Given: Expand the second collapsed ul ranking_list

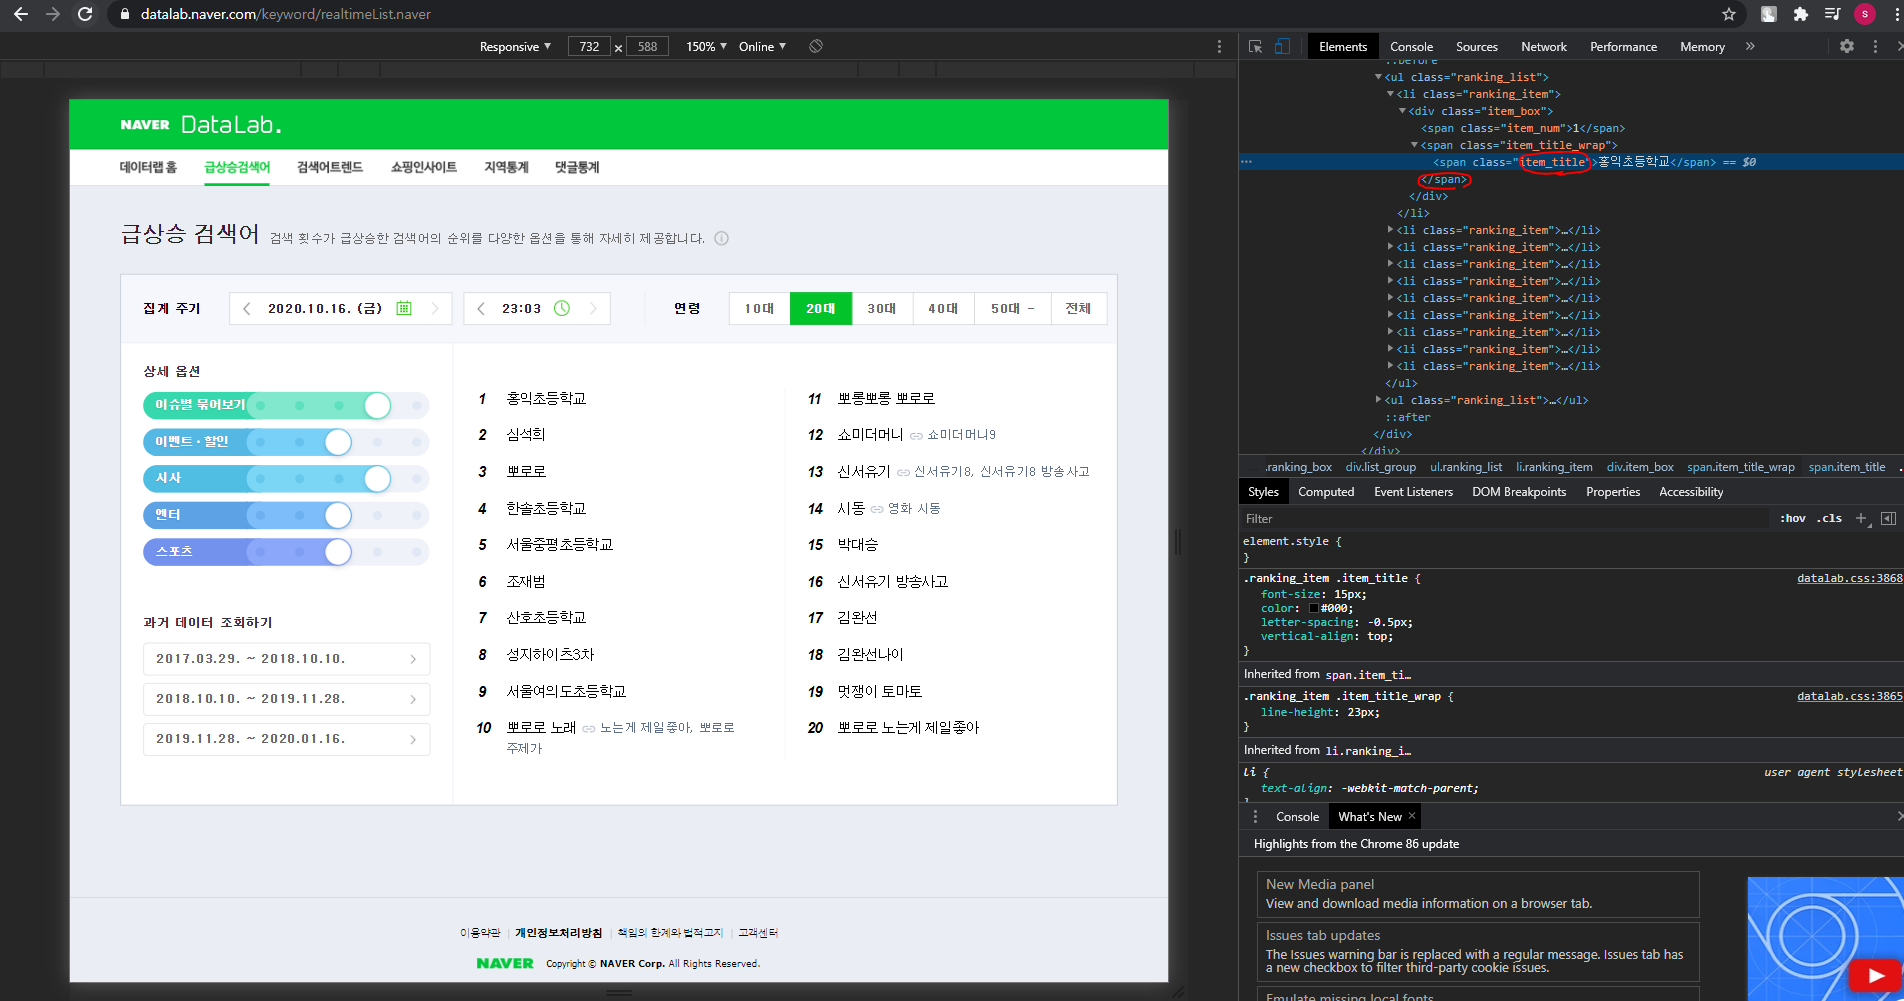Looking at the screenshot, I should tap(1378, 400).
